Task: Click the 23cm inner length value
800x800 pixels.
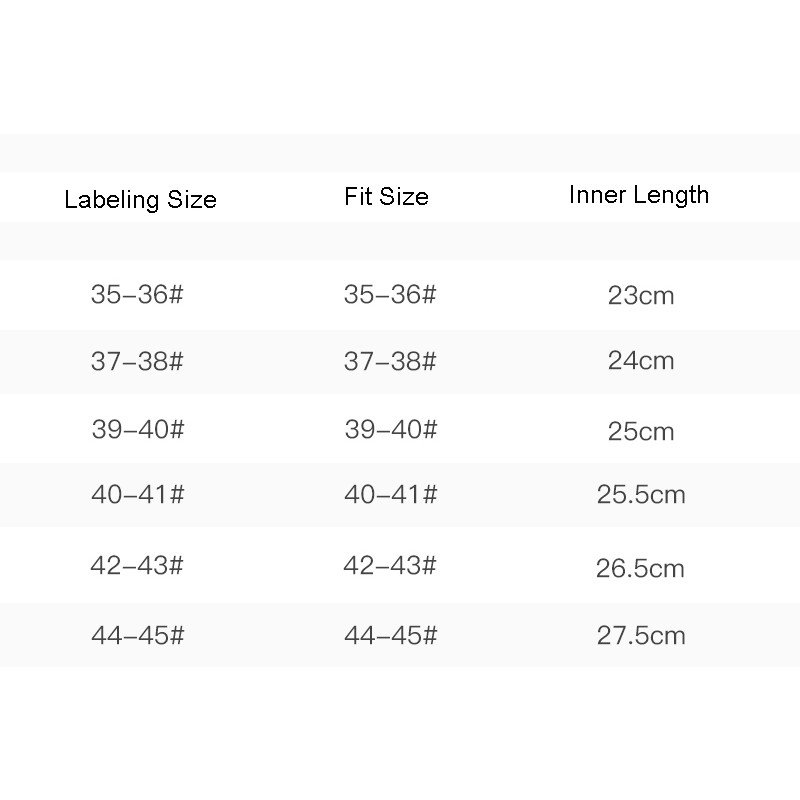Action: (641, 296)
